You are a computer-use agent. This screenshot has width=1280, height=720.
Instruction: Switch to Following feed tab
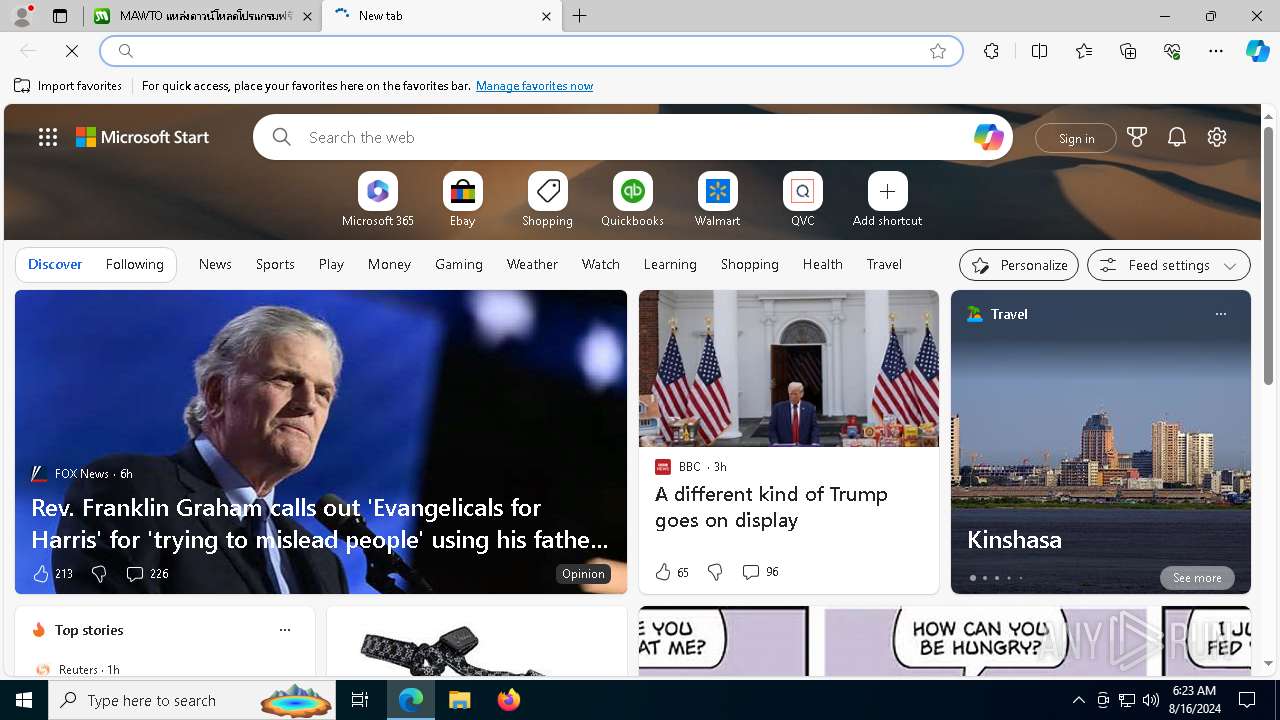134,264
